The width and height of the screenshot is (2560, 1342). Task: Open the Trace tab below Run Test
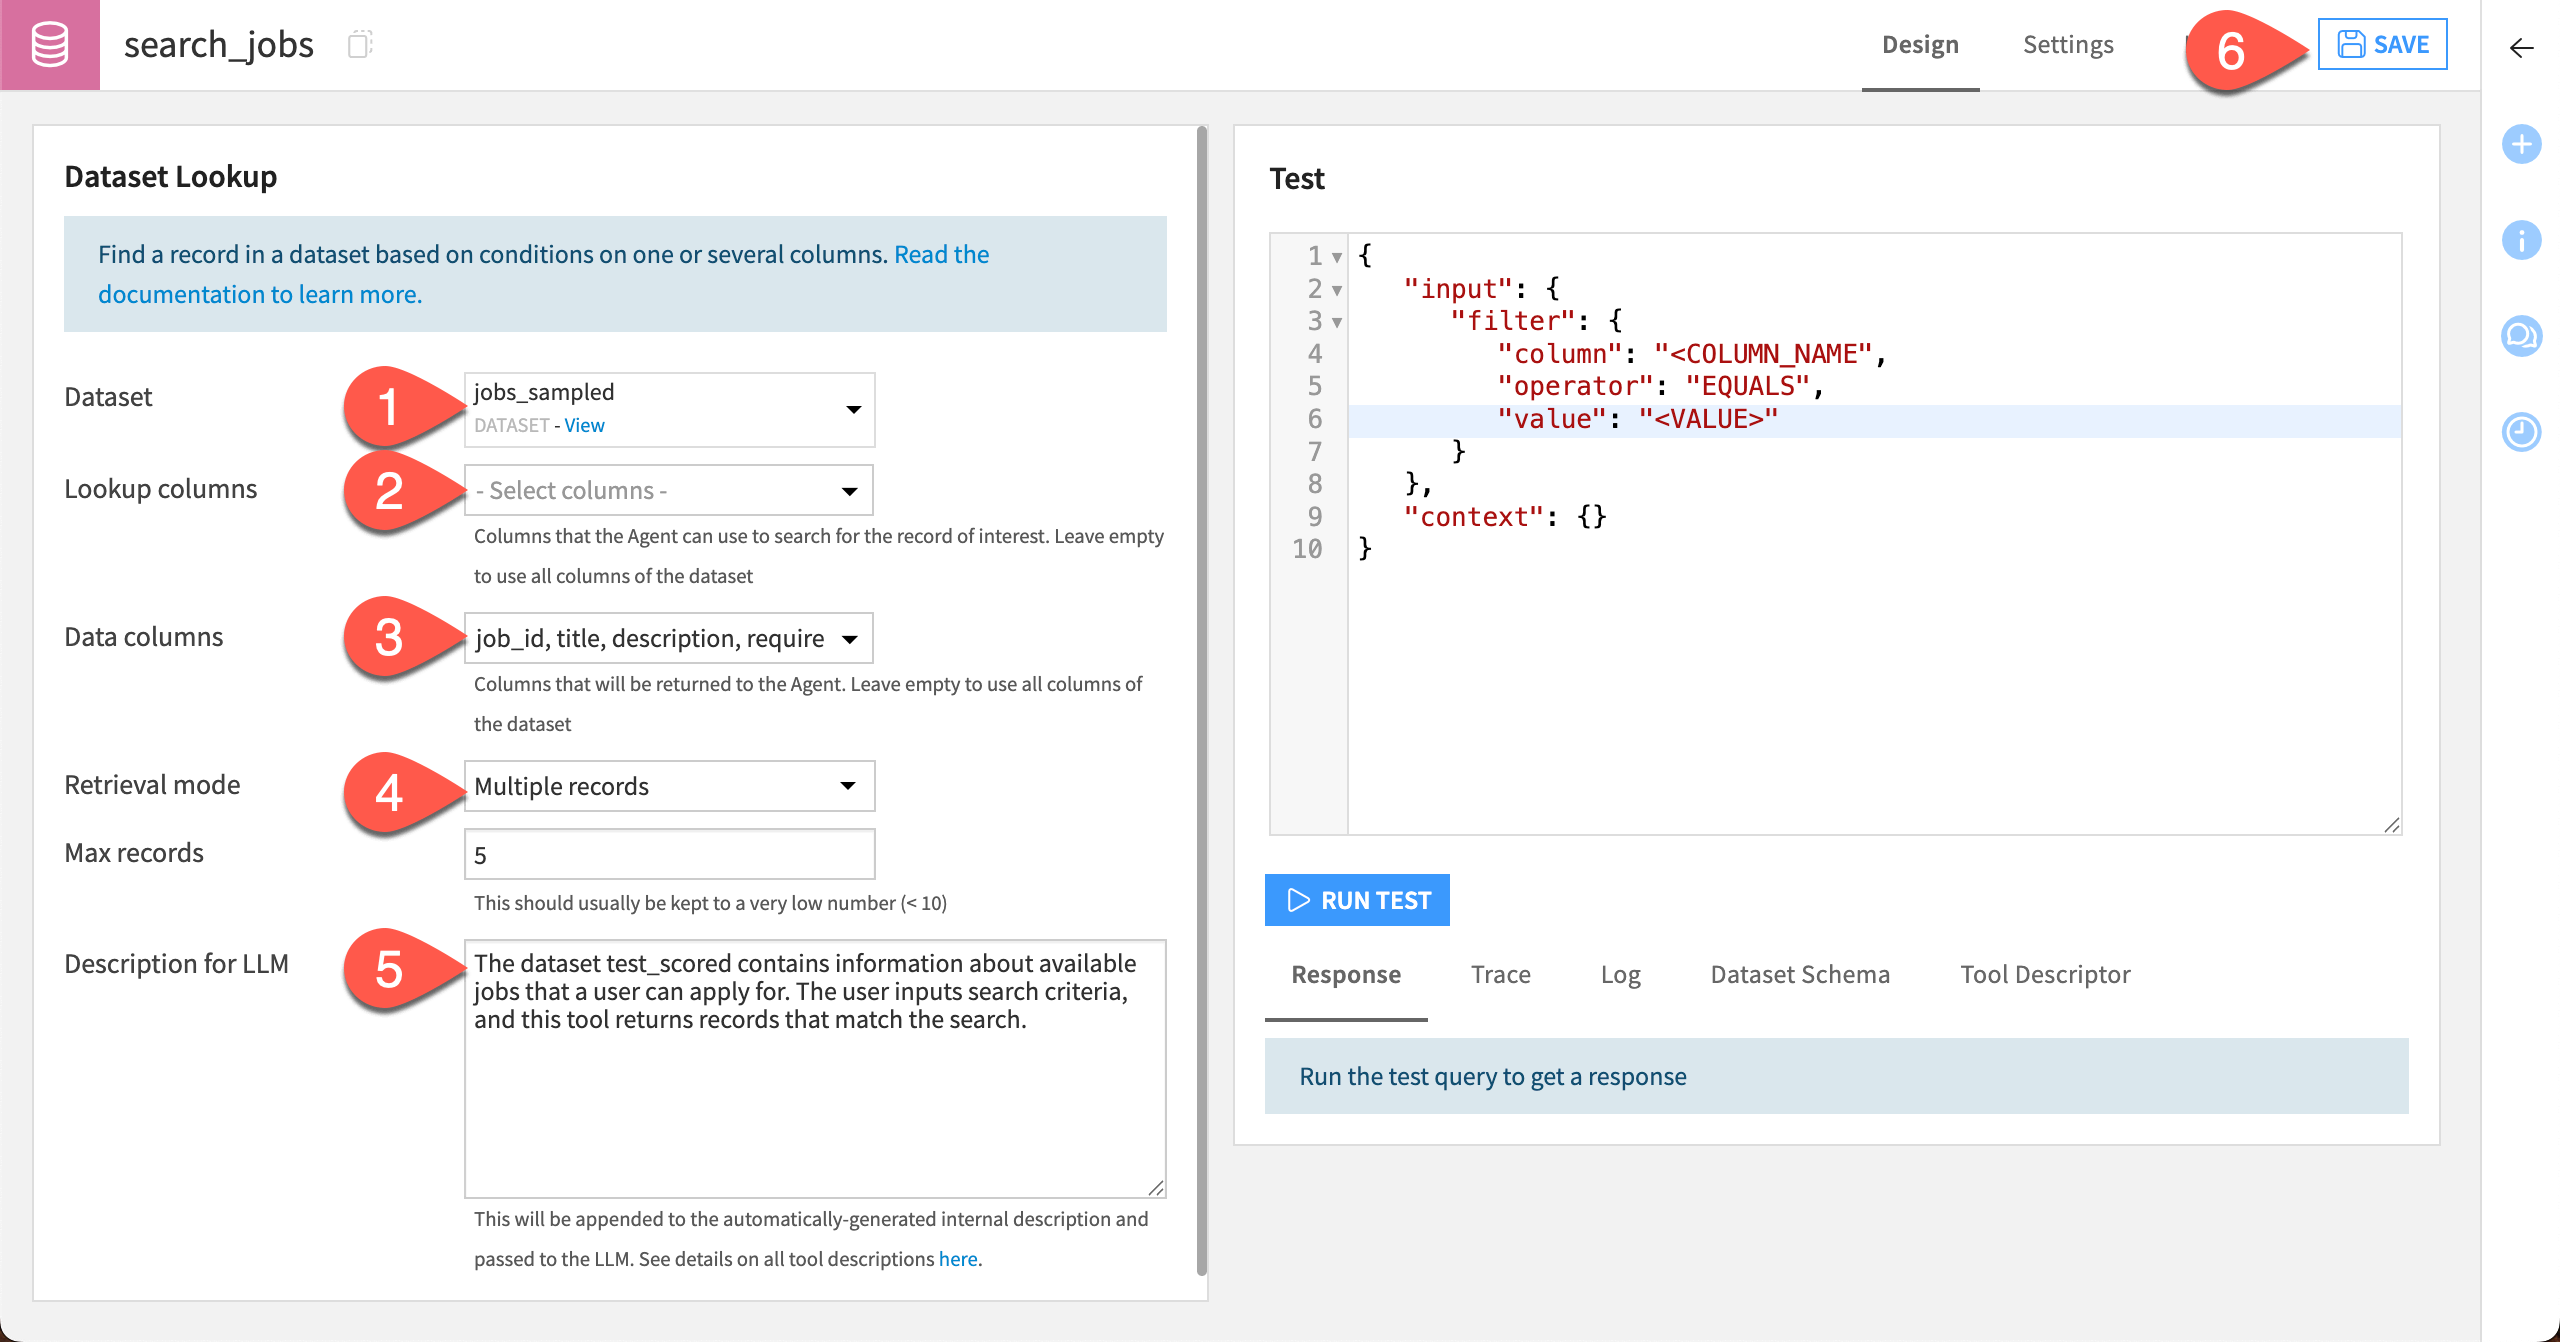pos(1500,974)
